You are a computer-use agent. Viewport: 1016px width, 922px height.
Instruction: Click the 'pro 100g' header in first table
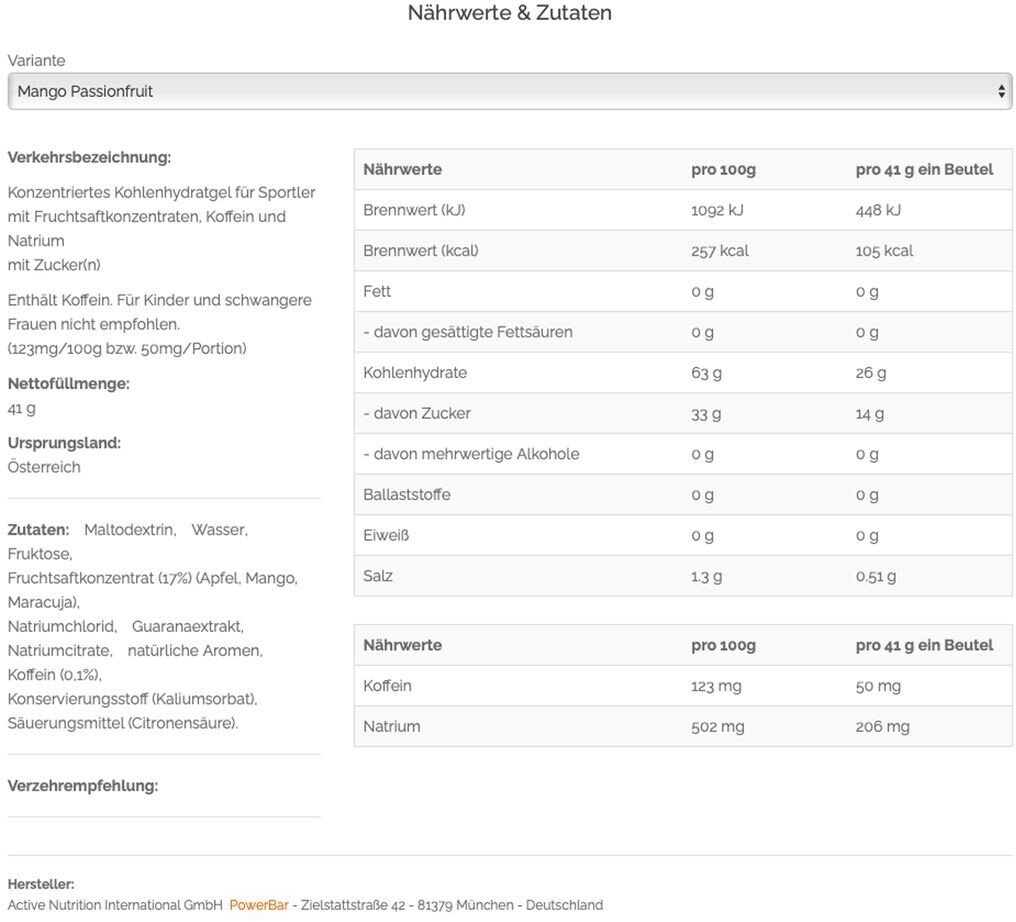pyautogui.click(x=723, y=170)
